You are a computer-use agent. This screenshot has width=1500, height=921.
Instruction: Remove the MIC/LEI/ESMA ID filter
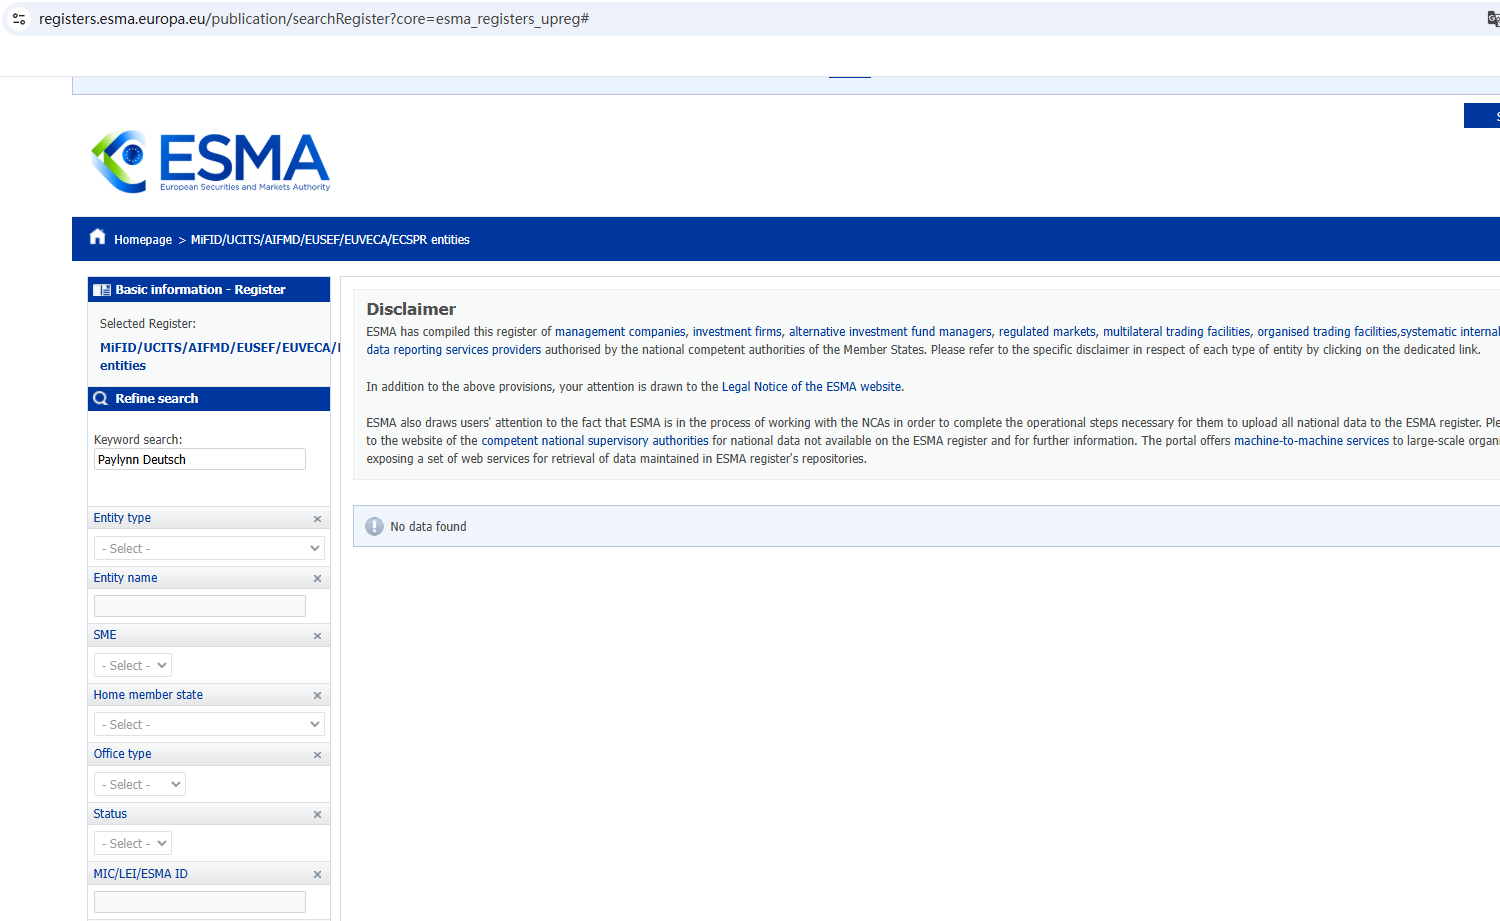point(317,875)
